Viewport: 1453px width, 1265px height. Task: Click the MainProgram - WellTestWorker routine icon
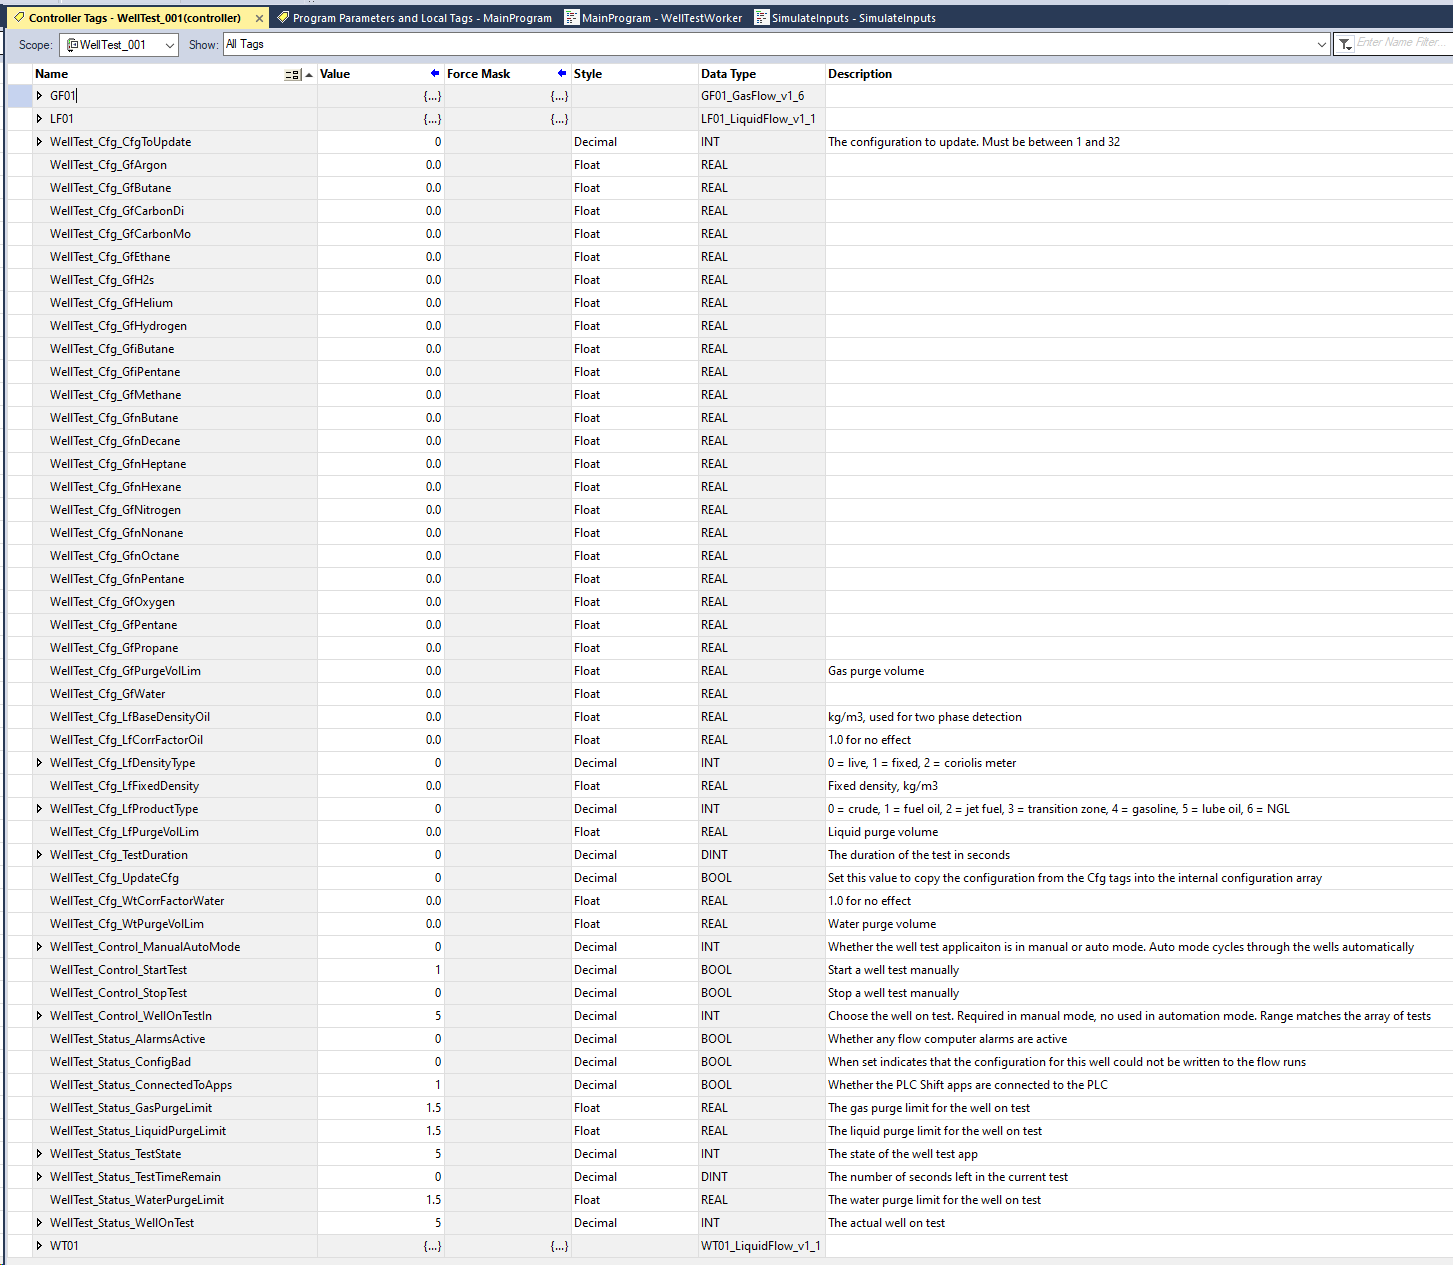(571, 18)
